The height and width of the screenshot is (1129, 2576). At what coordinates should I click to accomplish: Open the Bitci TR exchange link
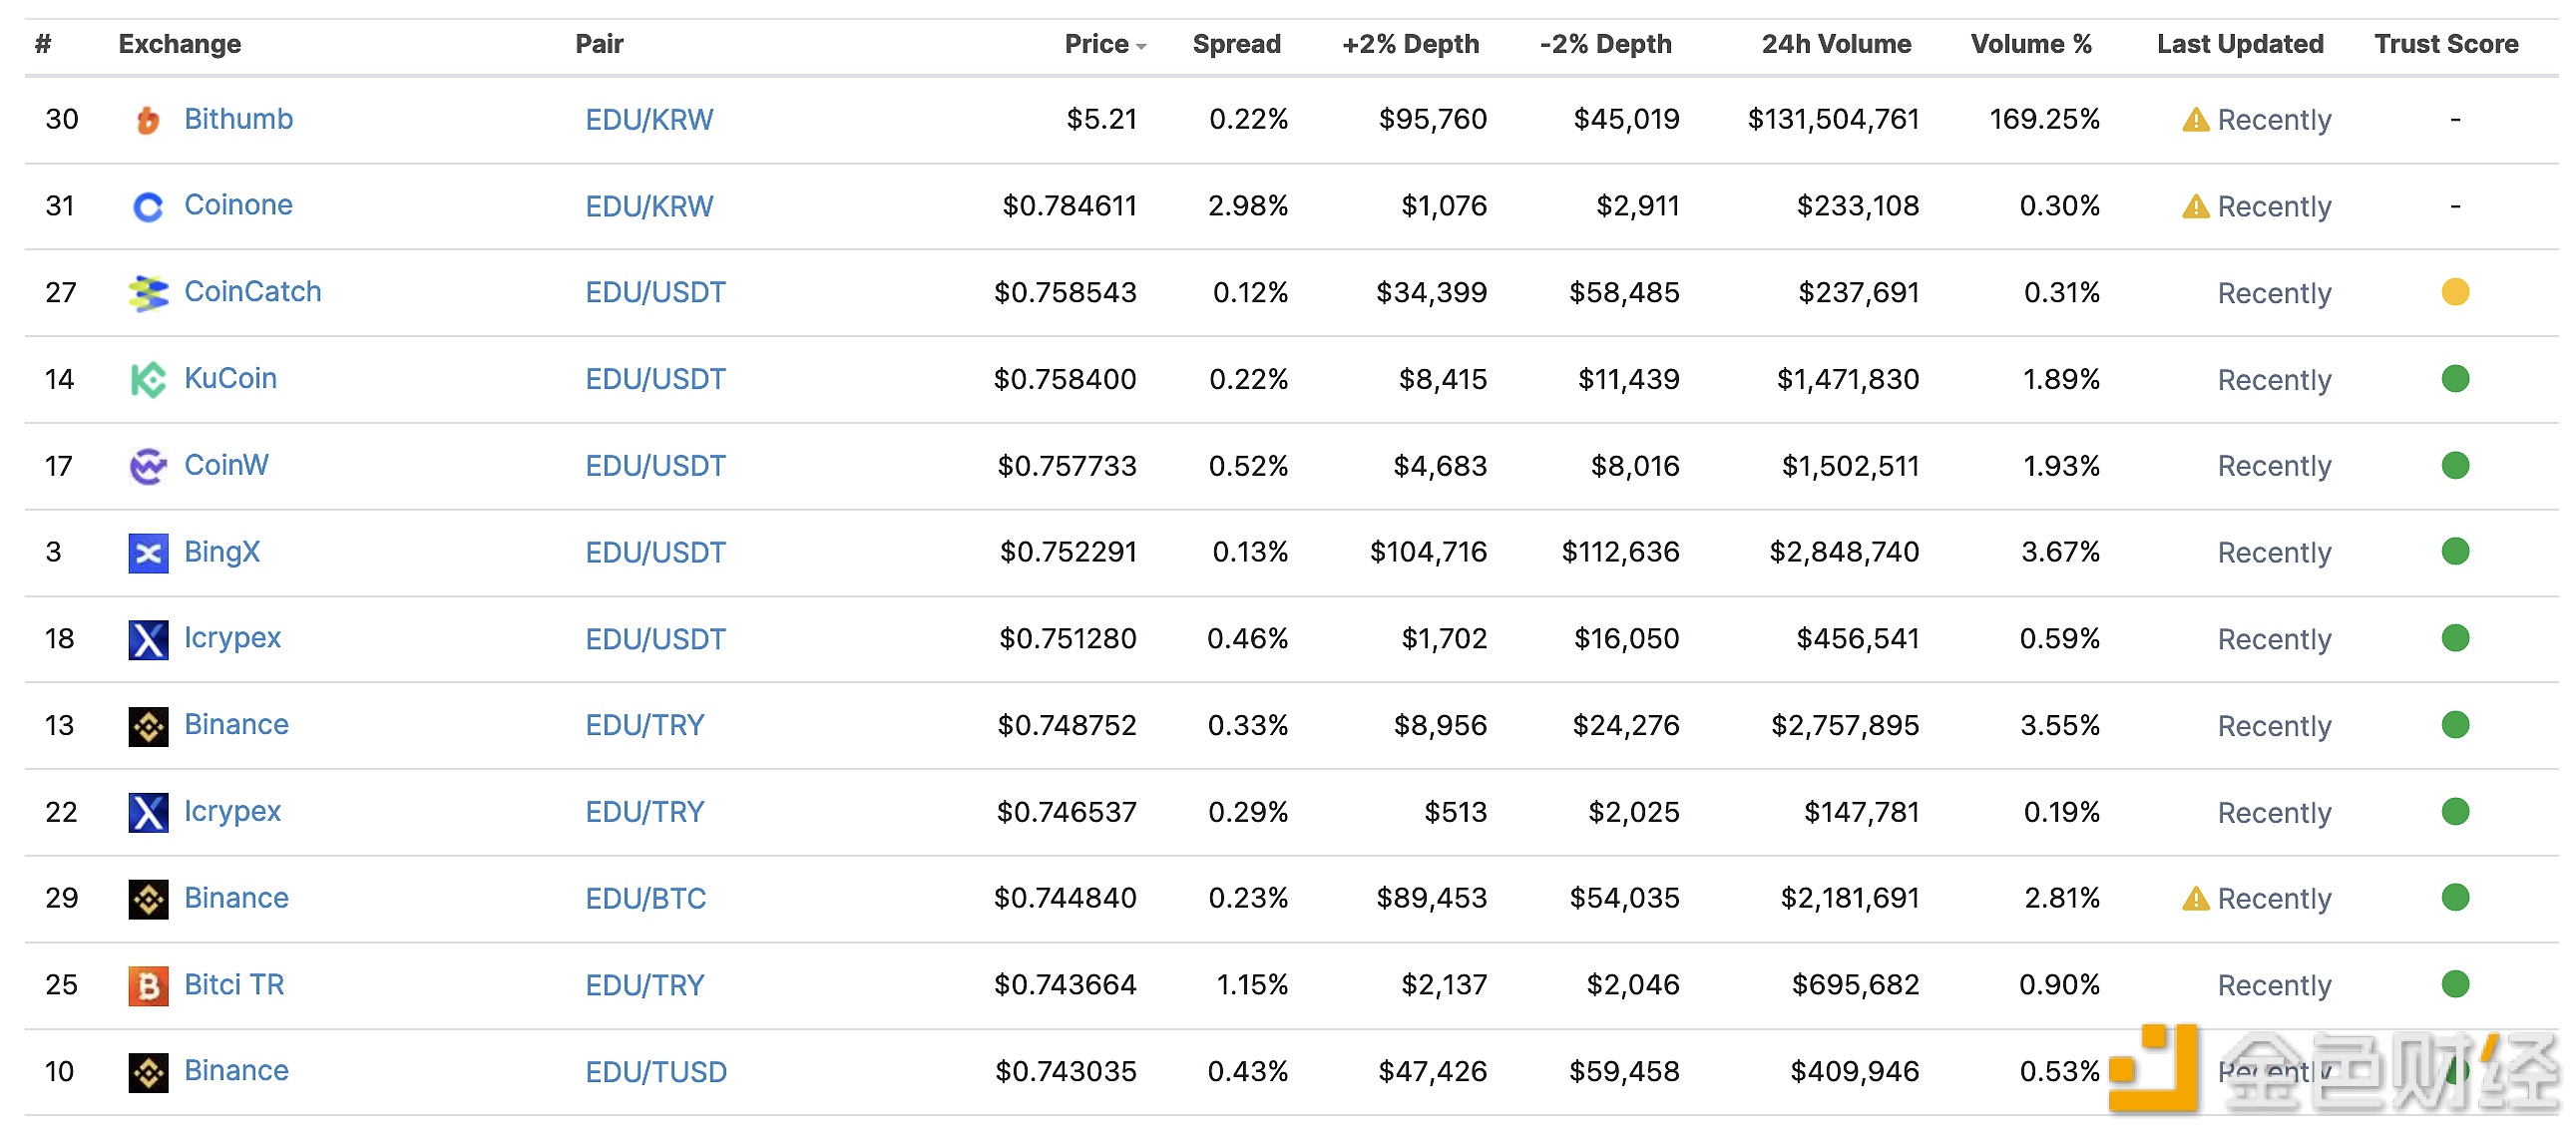coord(234,985)
